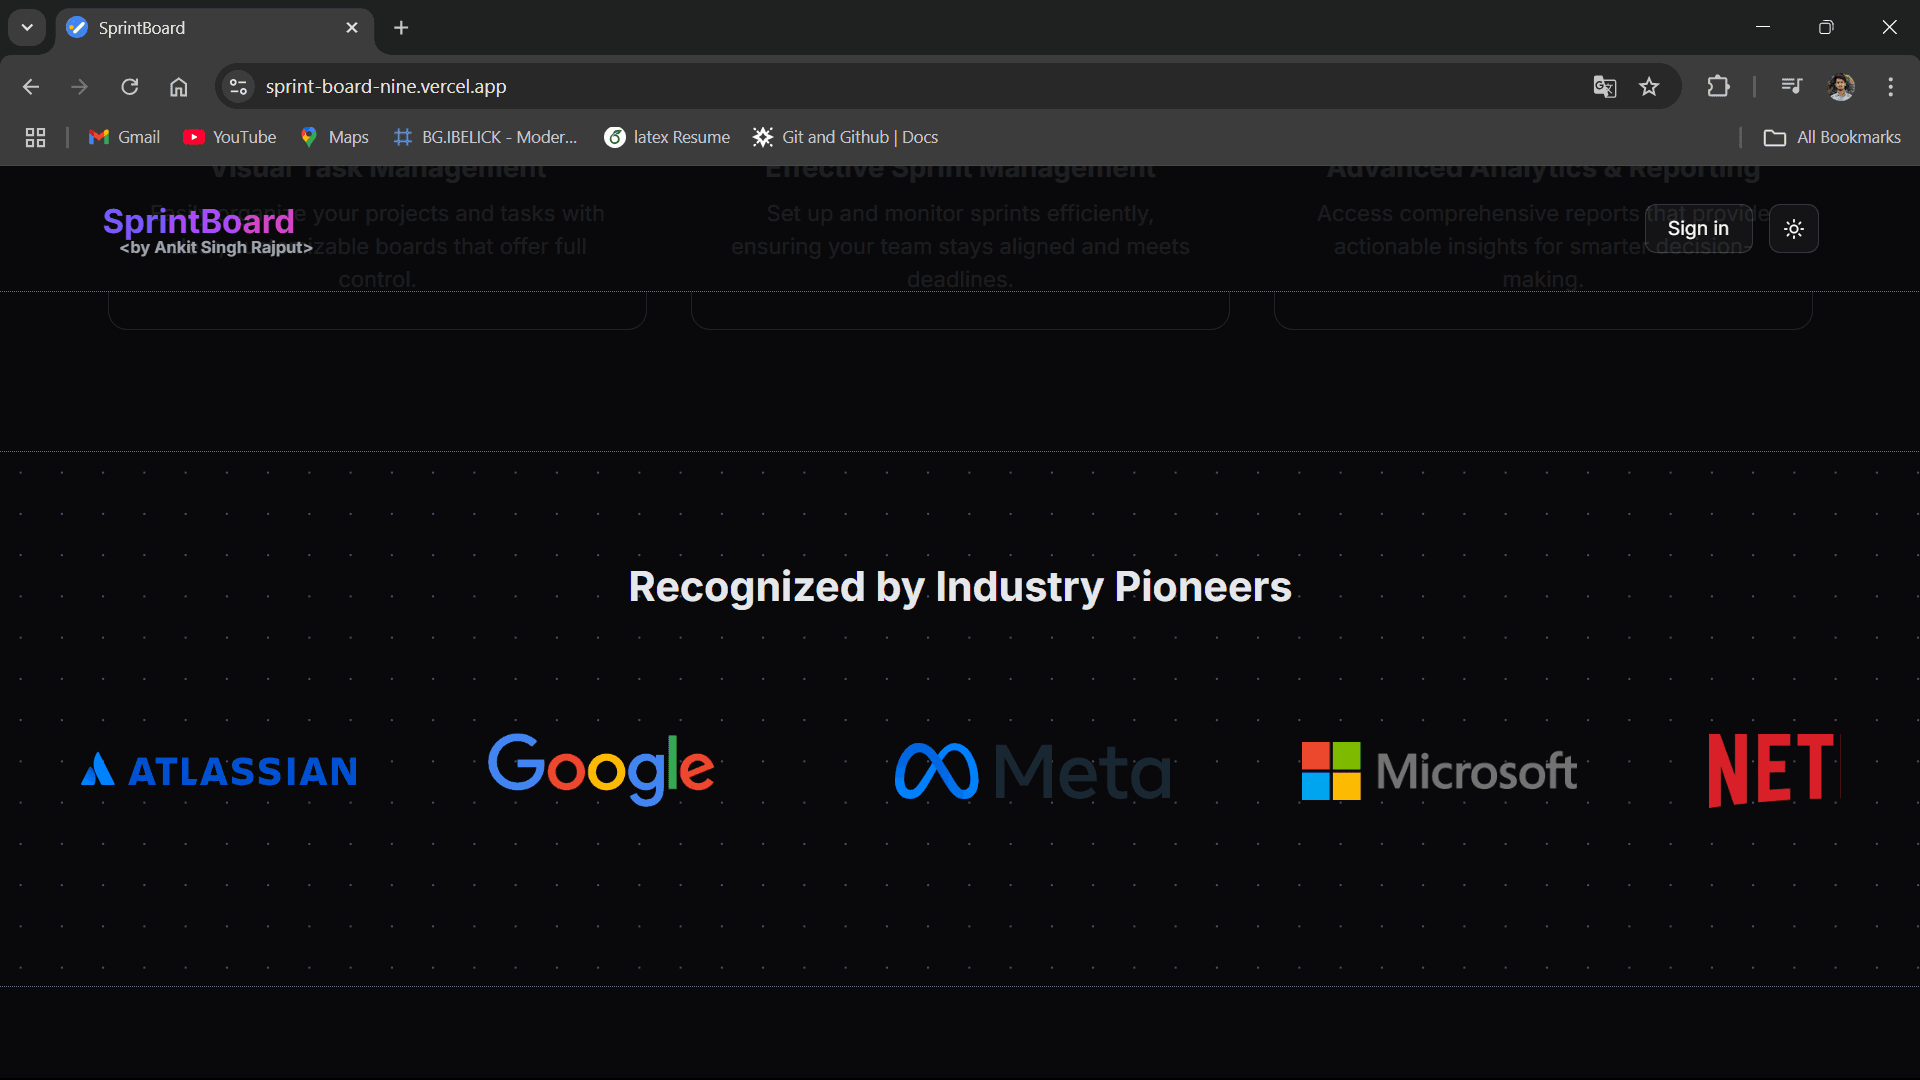Image resolution: width=1920 pixels, height=1080 pixels.
Task: Open the latex Resume bookmark
Action: [667, 137]
